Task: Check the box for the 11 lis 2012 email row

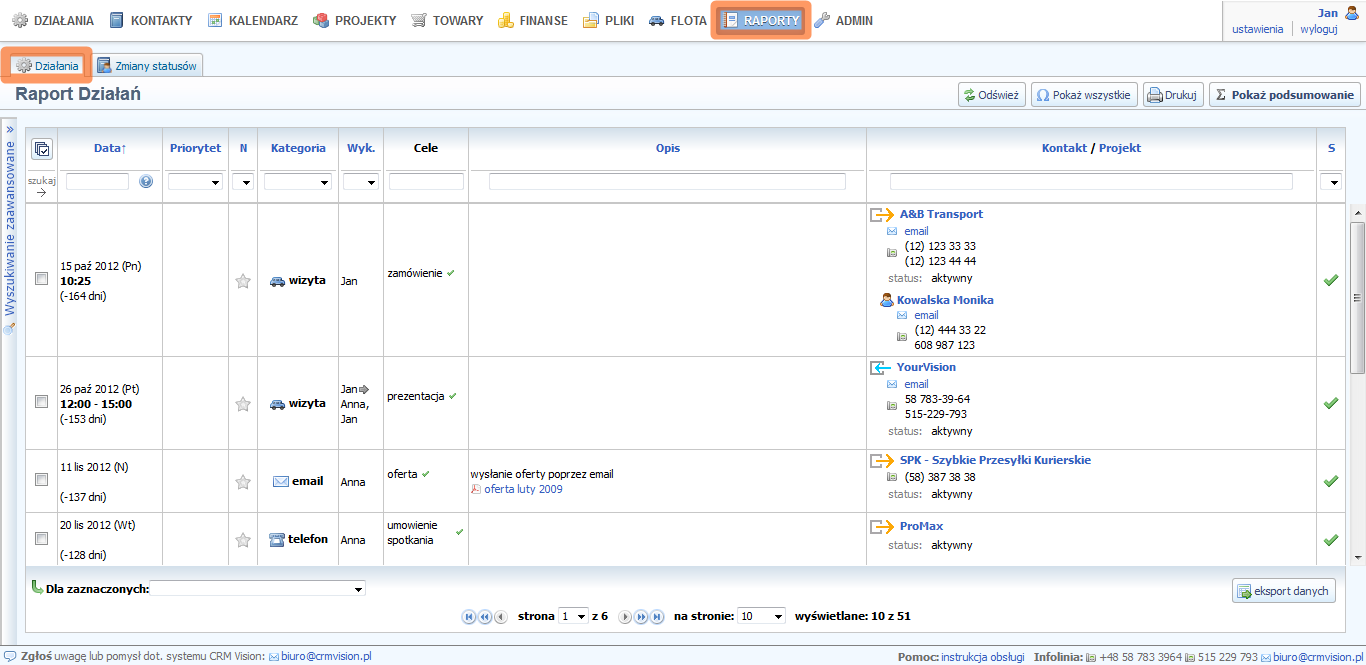Action: [x=41, y=480]
